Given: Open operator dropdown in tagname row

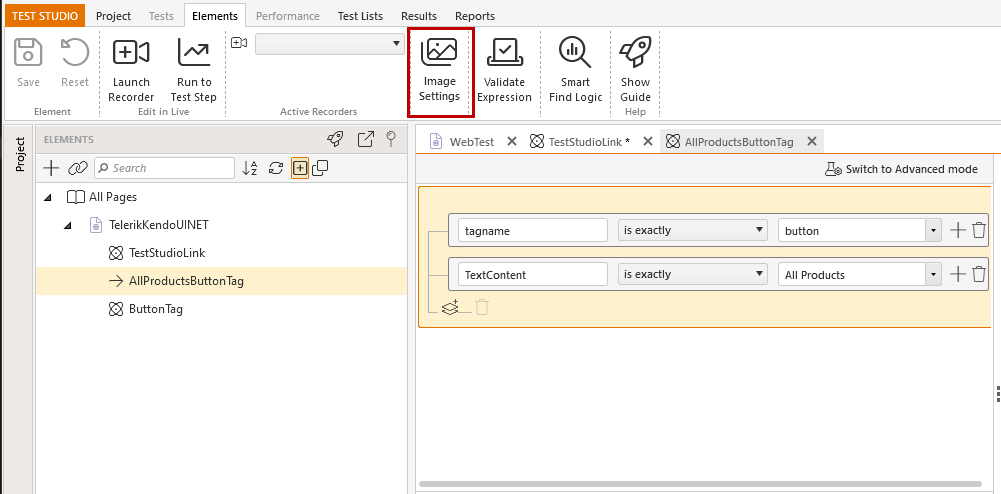Looking at the screenshot, I should (x=693, y=230).
